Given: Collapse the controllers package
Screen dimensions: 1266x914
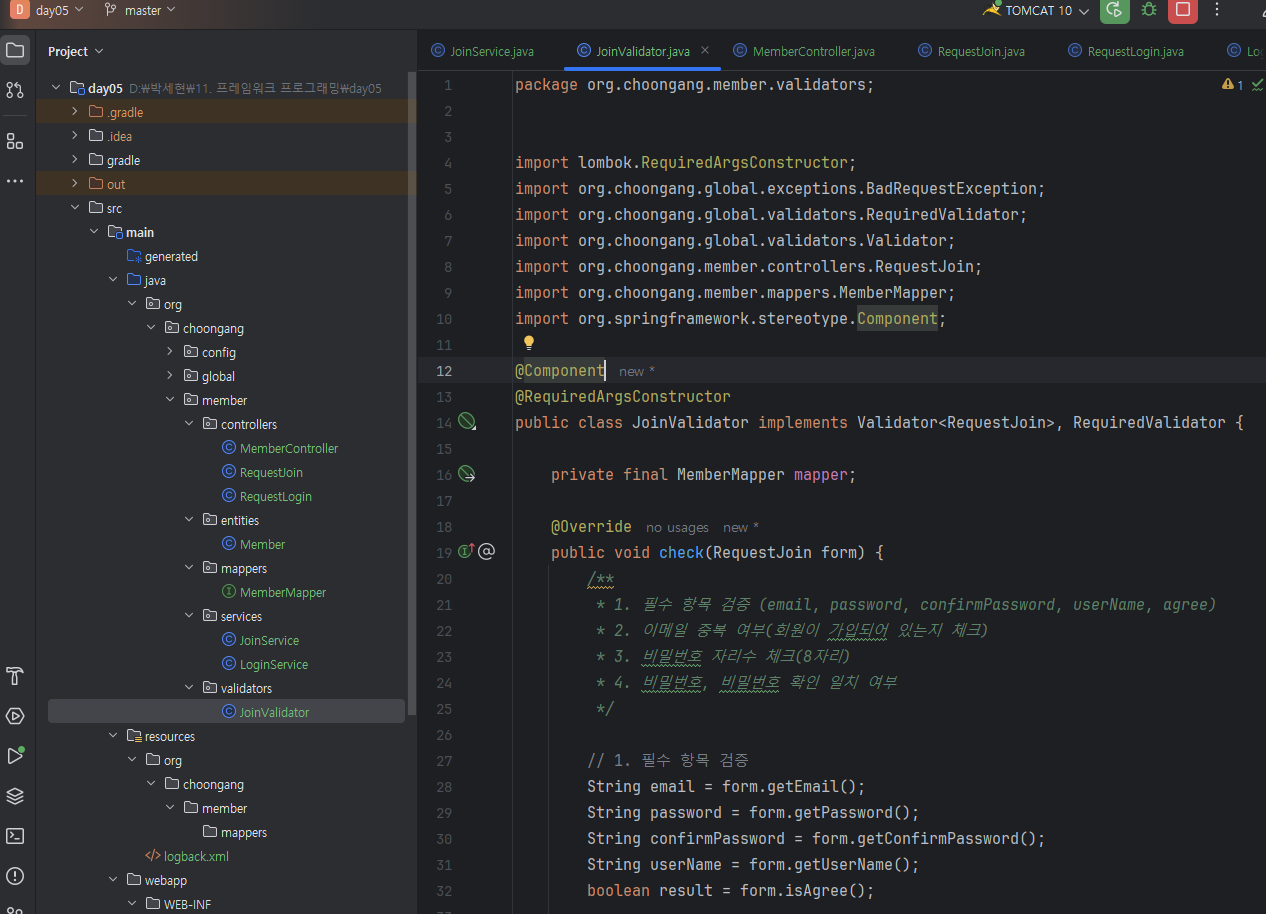Looking at the screenshot, I should tap(188, 424).
